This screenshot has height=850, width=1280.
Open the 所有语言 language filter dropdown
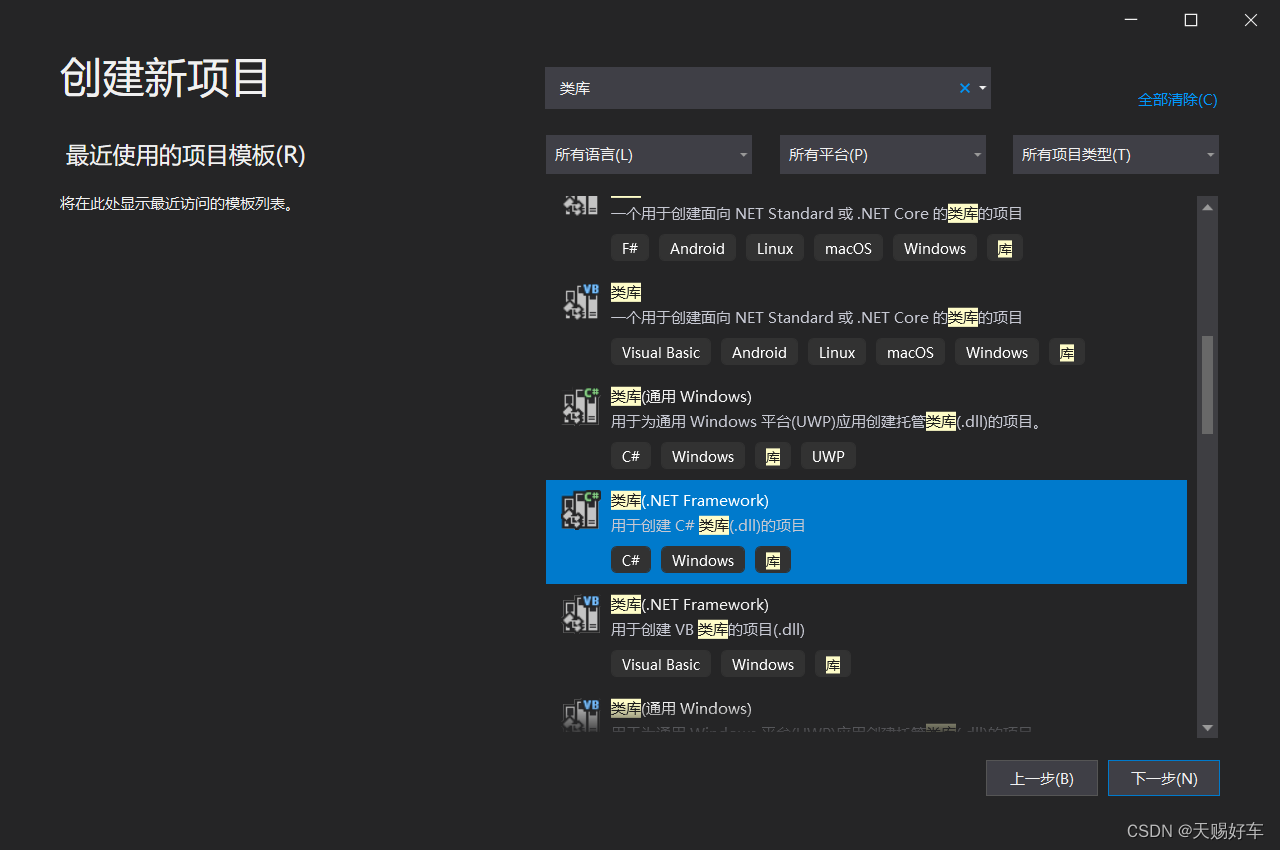(x=648, y=155)
